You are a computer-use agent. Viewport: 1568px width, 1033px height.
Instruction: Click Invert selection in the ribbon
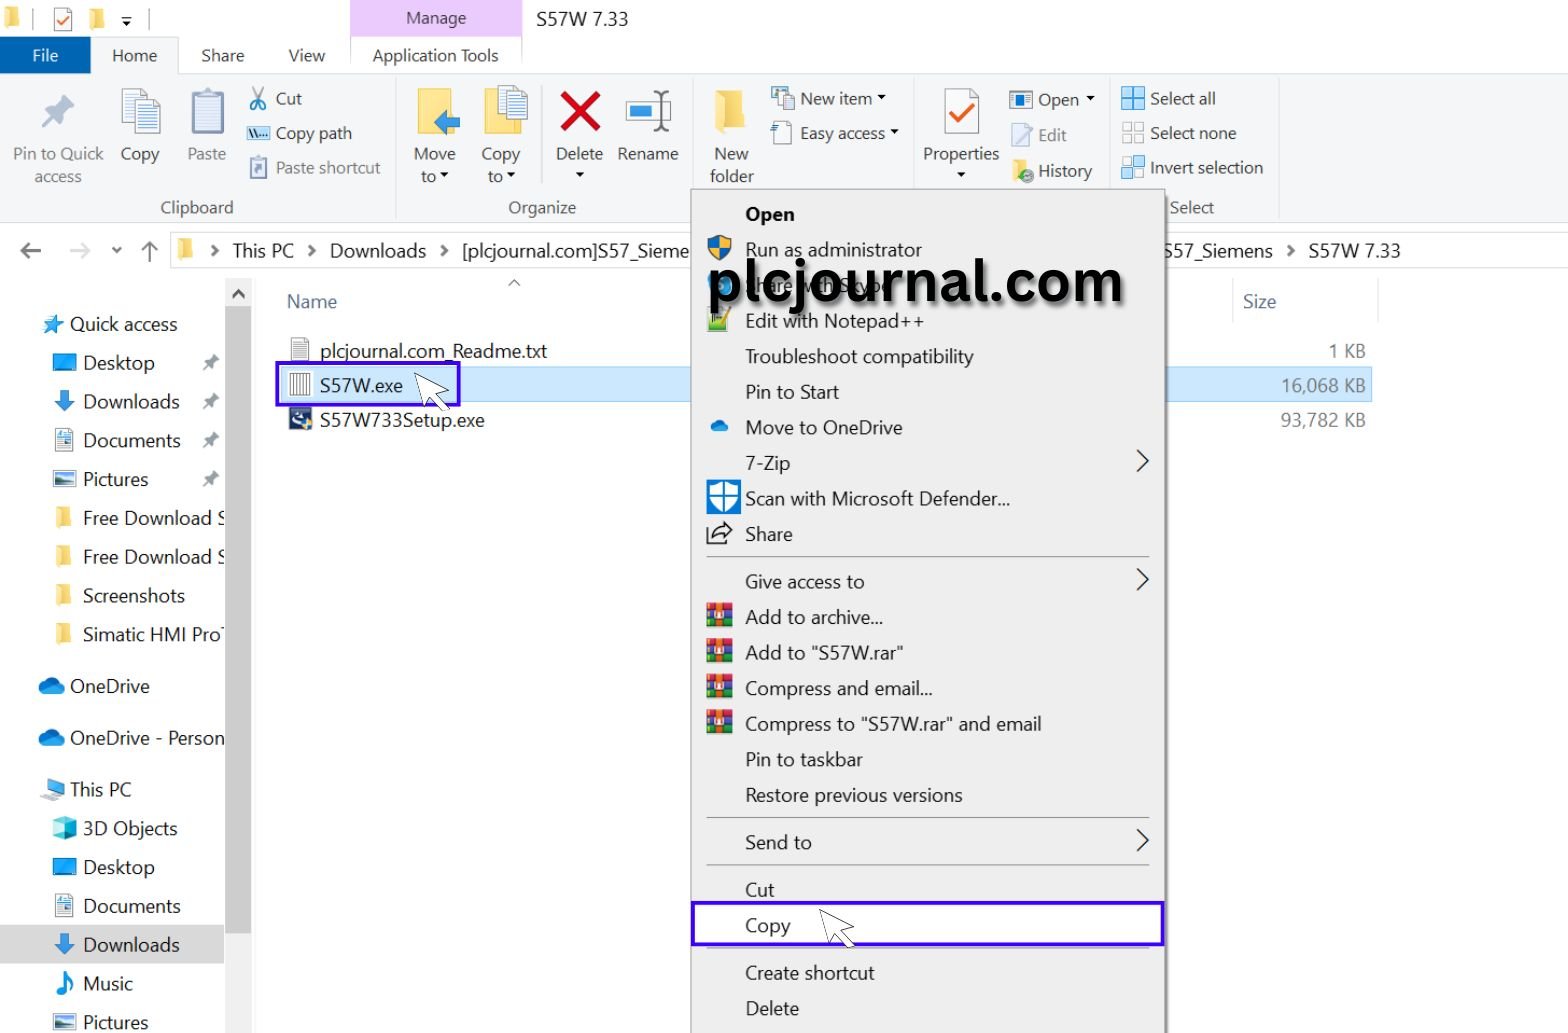pyautogui.click(x=1192, y=168)
